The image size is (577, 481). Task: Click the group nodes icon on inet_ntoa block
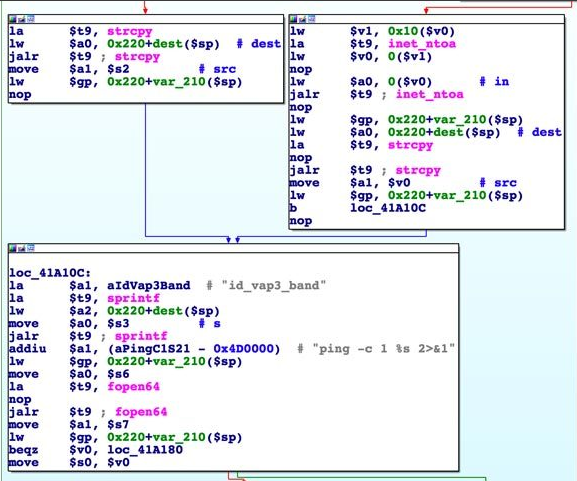click(x=312, y=19)
